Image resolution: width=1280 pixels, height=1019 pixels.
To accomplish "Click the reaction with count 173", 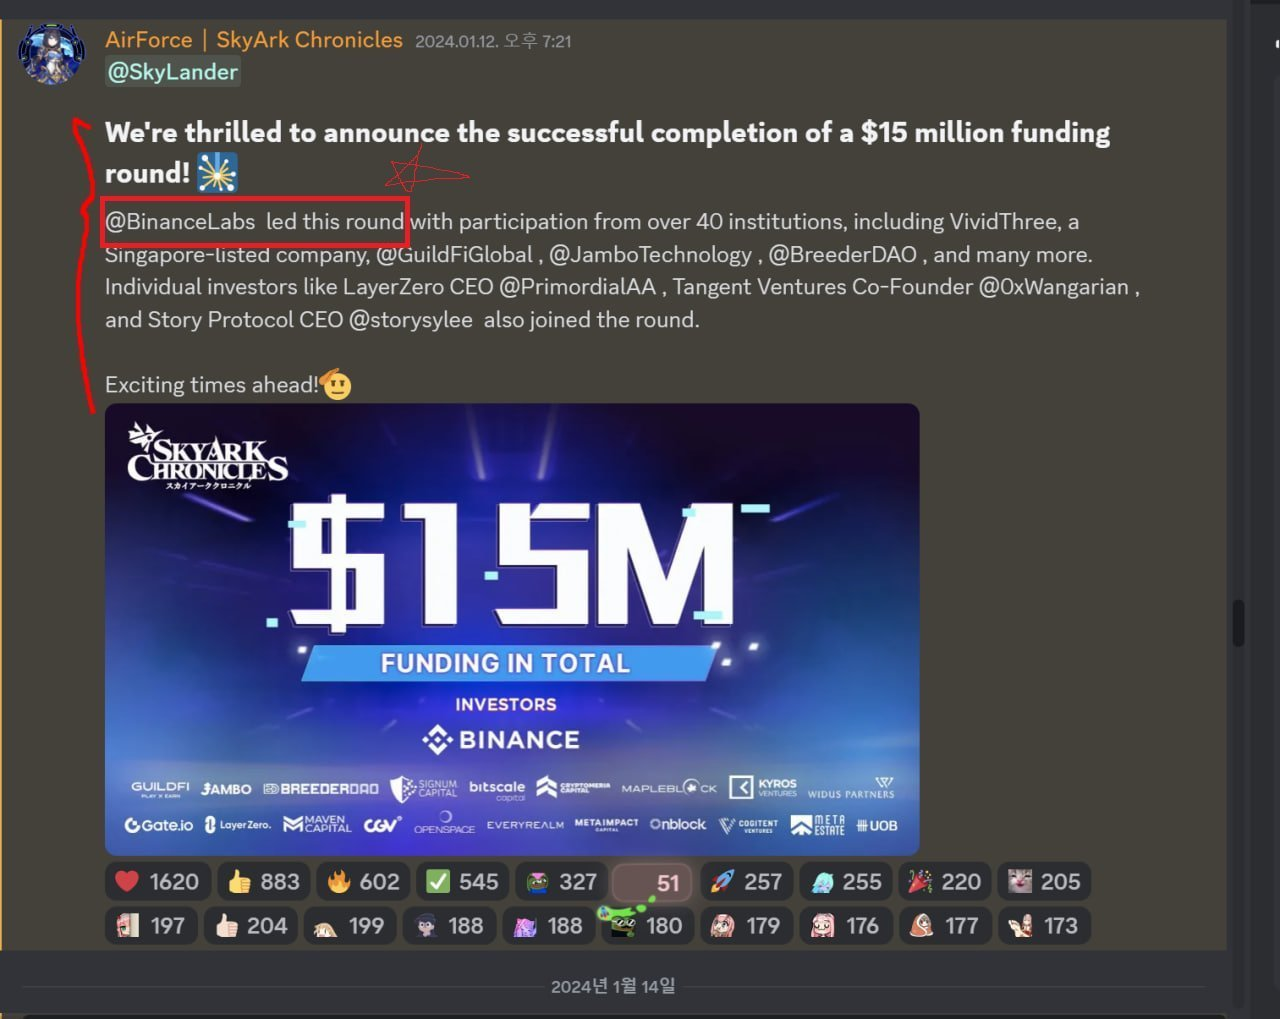I will pos(1044,925).
